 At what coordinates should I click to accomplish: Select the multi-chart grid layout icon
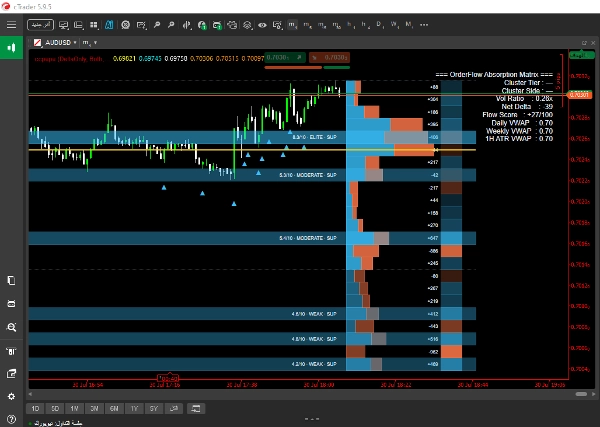pos(94,25)
